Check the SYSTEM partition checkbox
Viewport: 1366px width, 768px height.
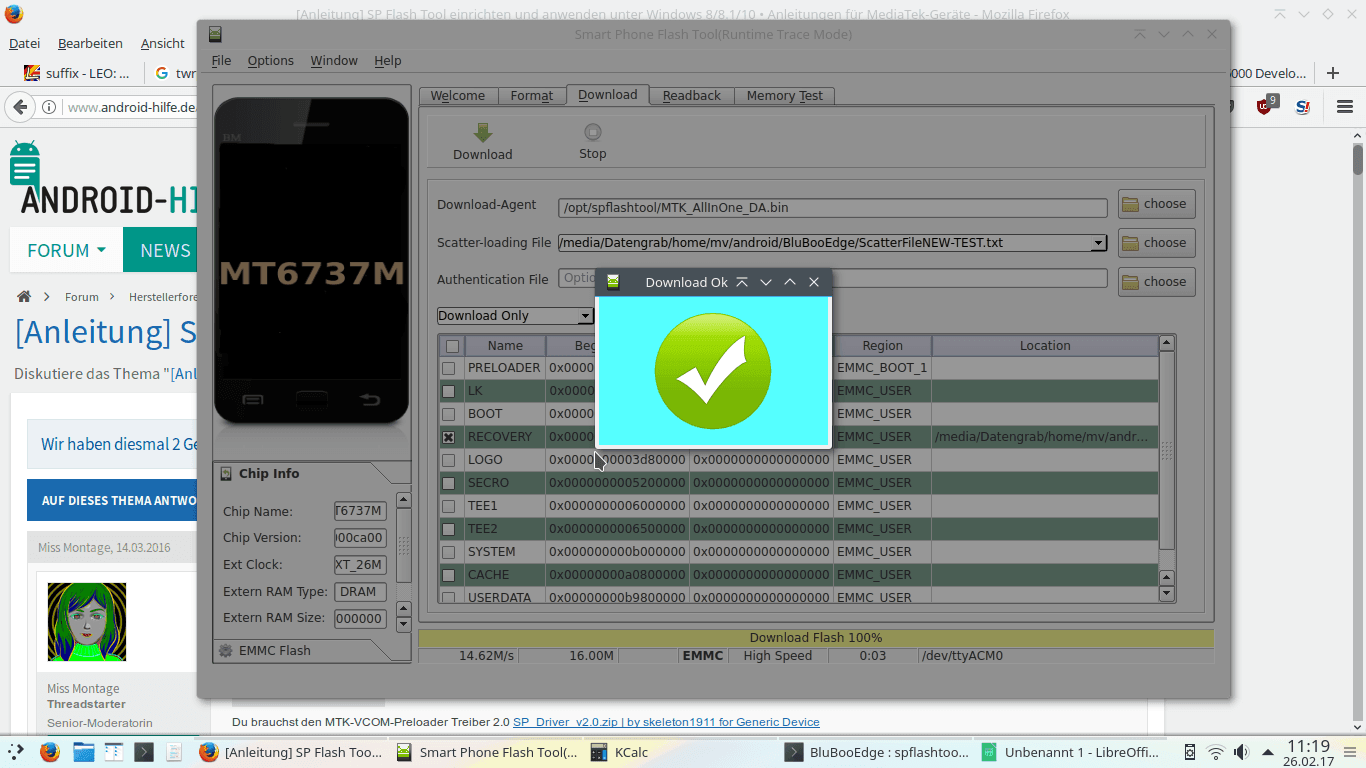[x=449, y=552]
